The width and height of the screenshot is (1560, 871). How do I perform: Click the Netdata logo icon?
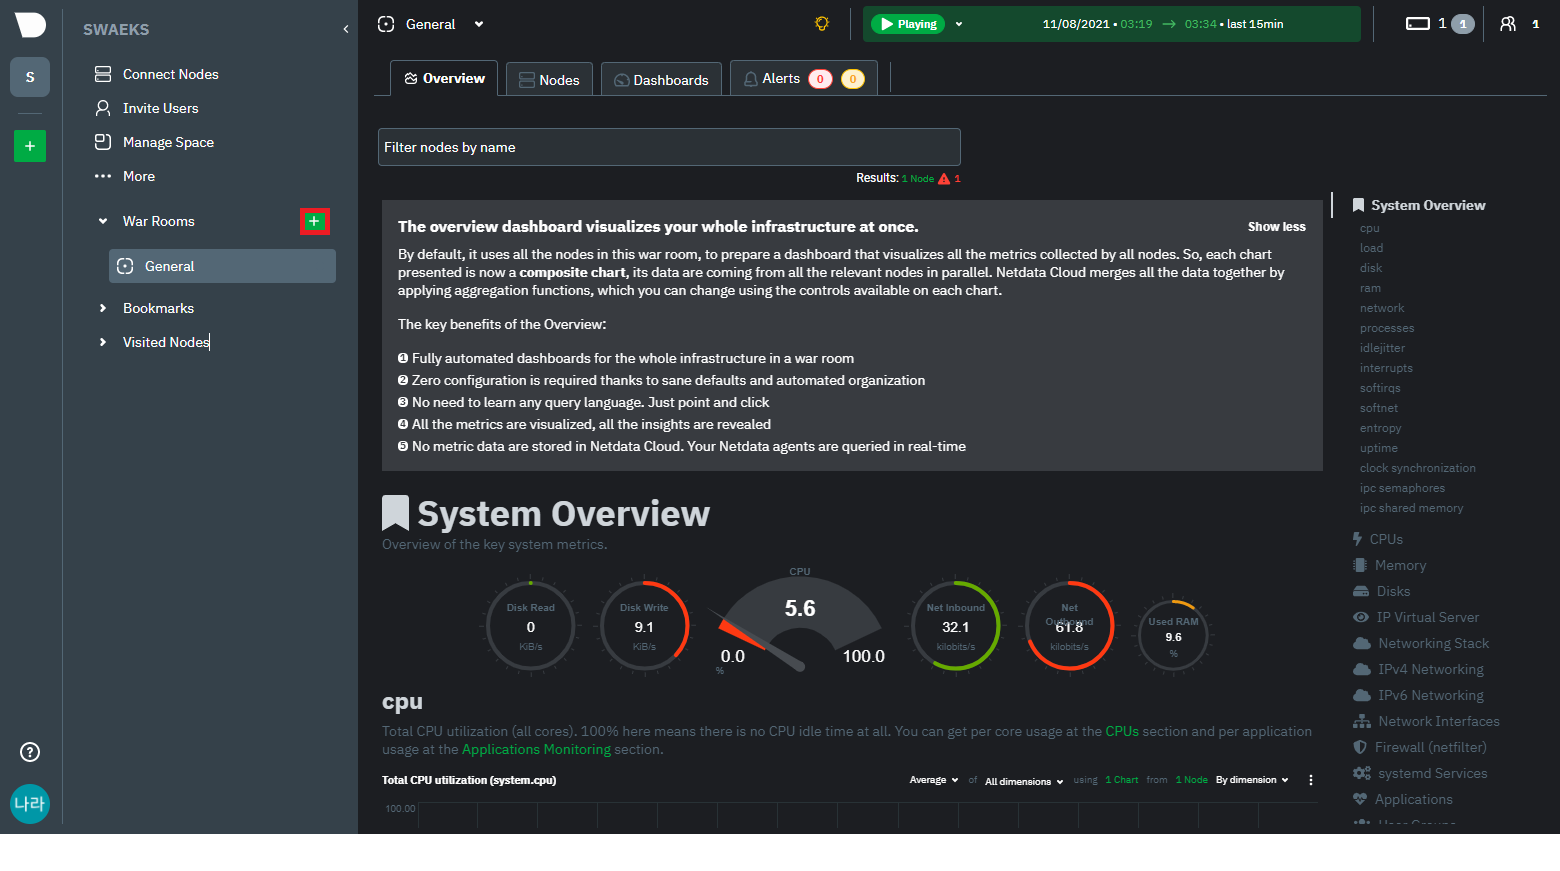pyautogui.click(x=30, y=25)
